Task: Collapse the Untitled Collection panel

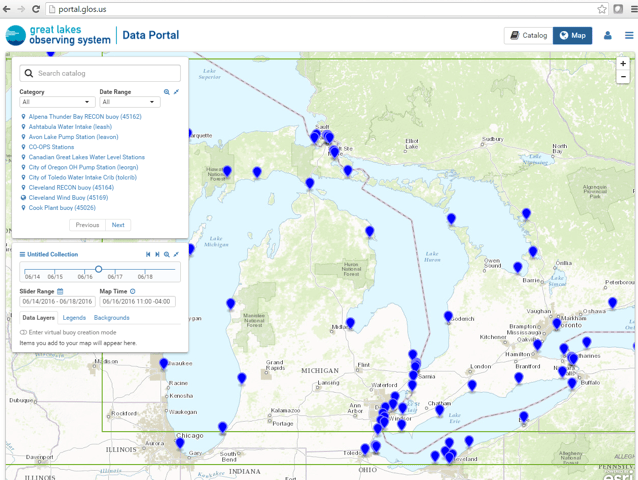Action: coord(176,254)
